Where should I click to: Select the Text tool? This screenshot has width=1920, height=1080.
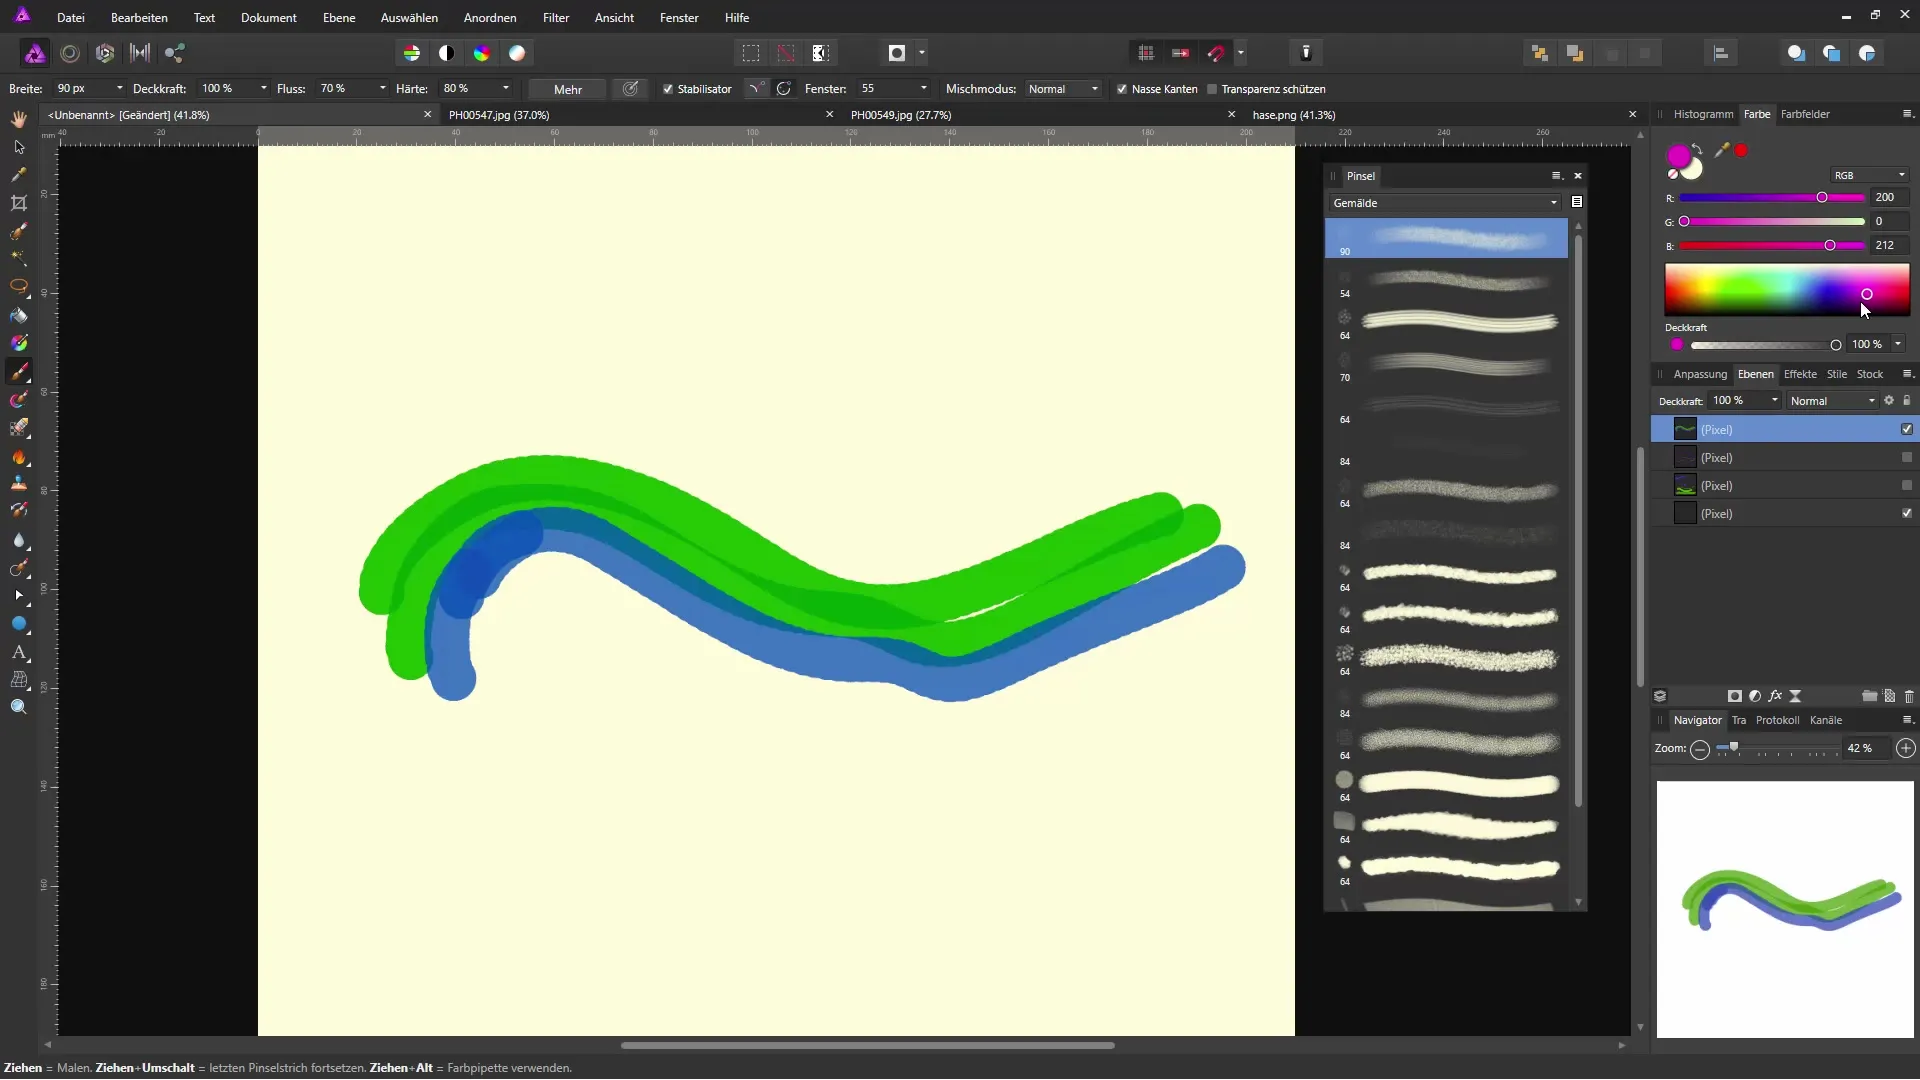pos(19,652)
